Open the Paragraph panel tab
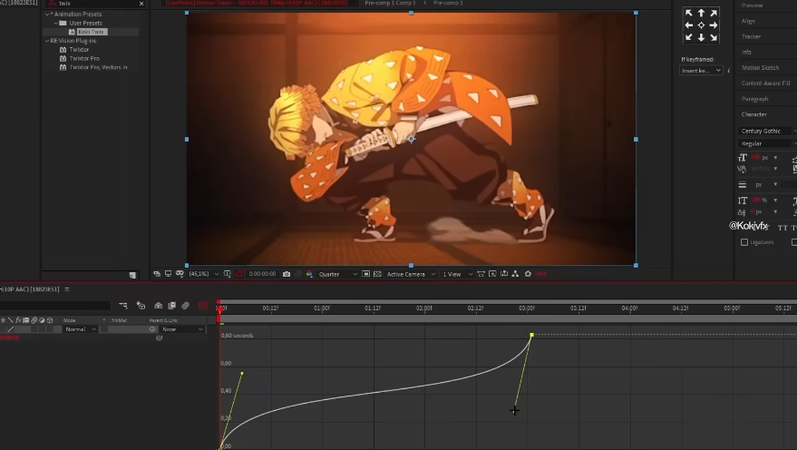This screenshot has height=450, width=797. point(755,99)
